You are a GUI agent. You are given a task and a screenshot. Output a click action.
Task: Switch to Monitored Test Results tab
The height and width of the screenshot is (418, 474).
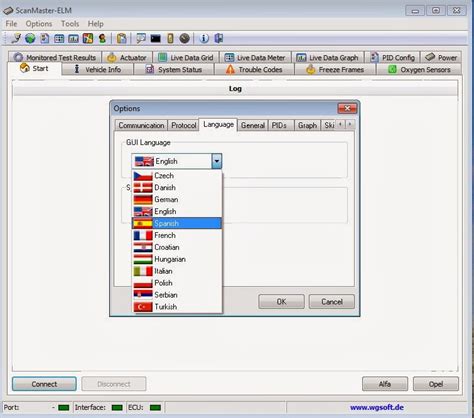(x=55, y=57)
